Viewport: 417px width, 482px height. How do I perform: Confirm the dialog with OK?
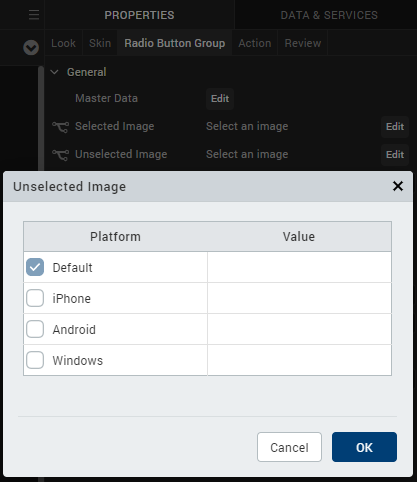[364, 447]
